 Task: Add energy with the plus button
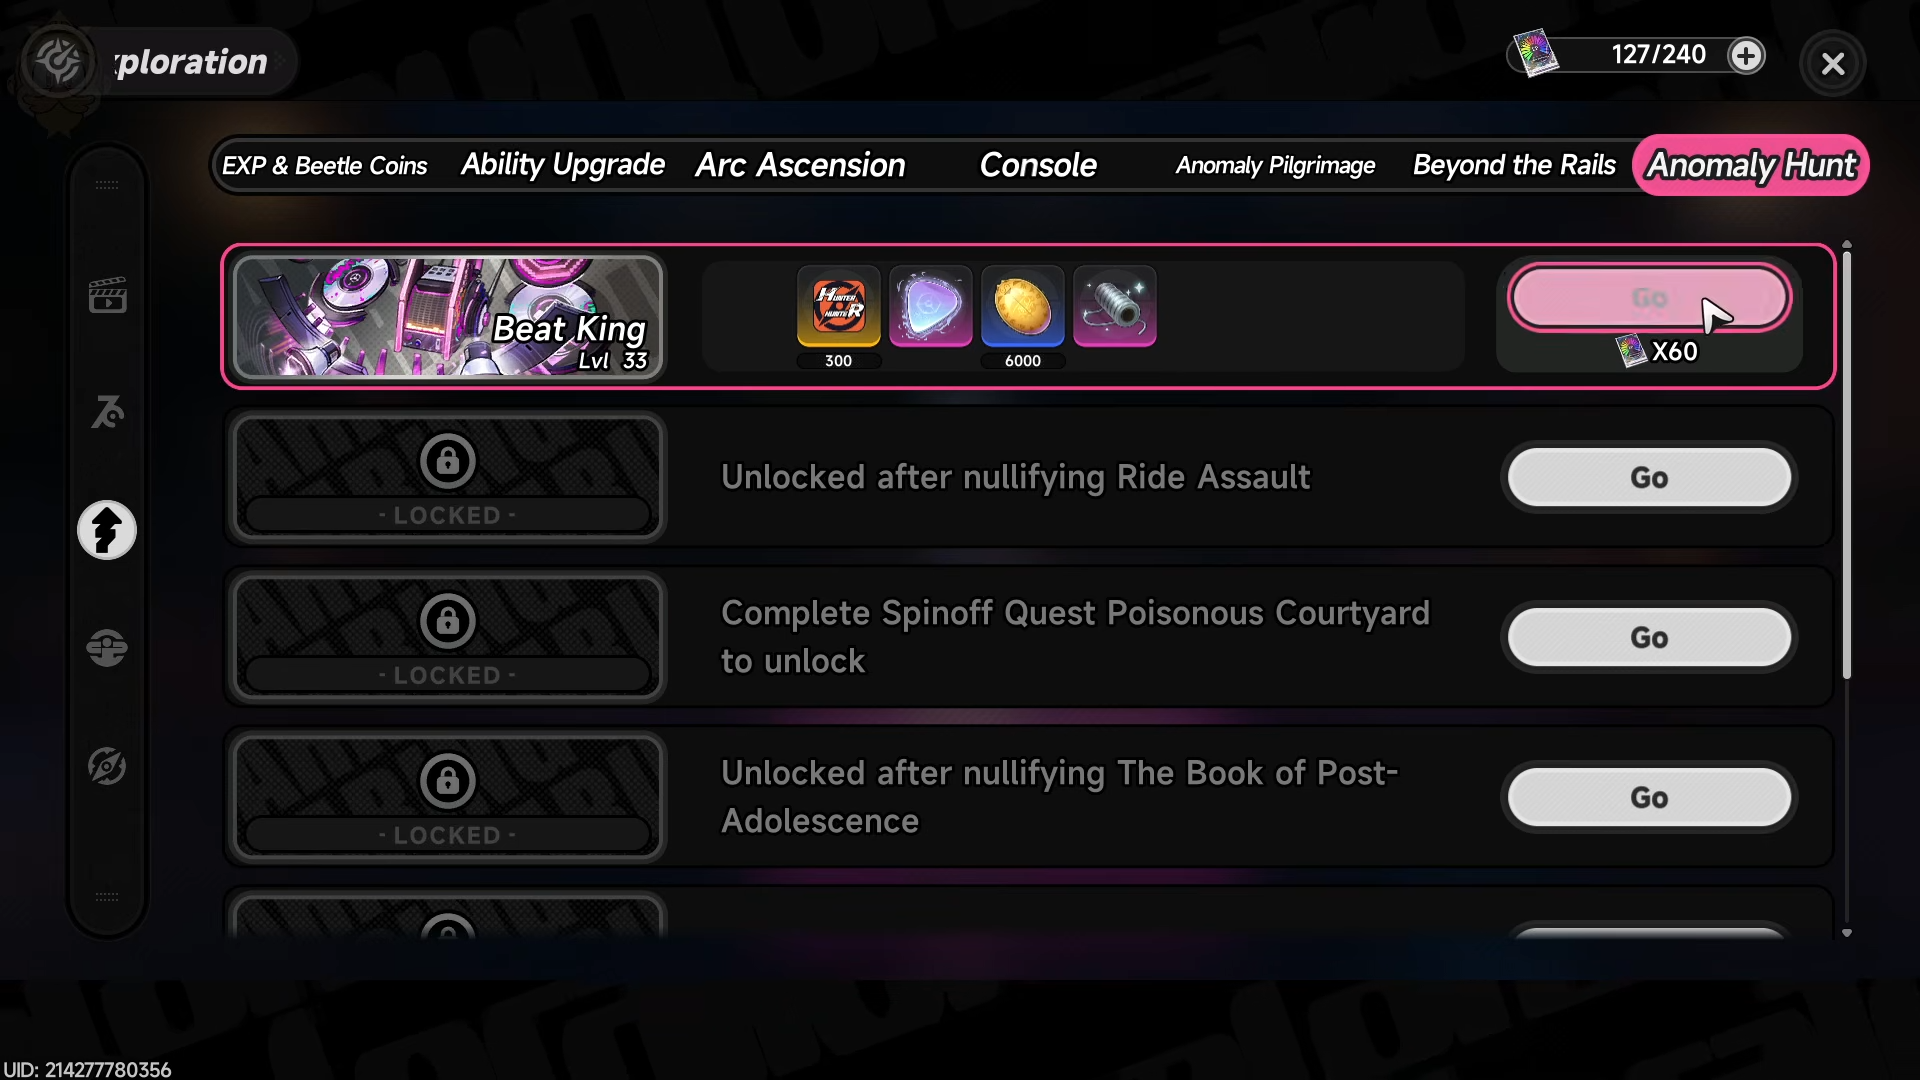pyautogui.click(x=1746, y=55)
